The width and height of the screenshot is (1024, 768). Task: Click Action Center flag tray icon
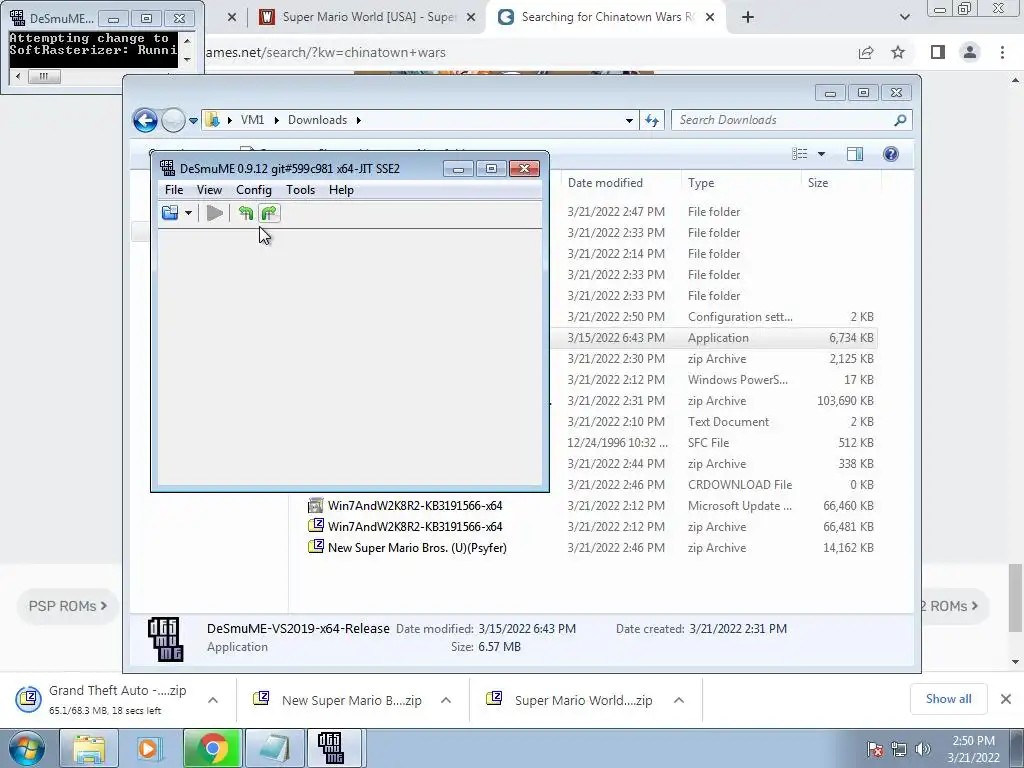tap(875, 749)
